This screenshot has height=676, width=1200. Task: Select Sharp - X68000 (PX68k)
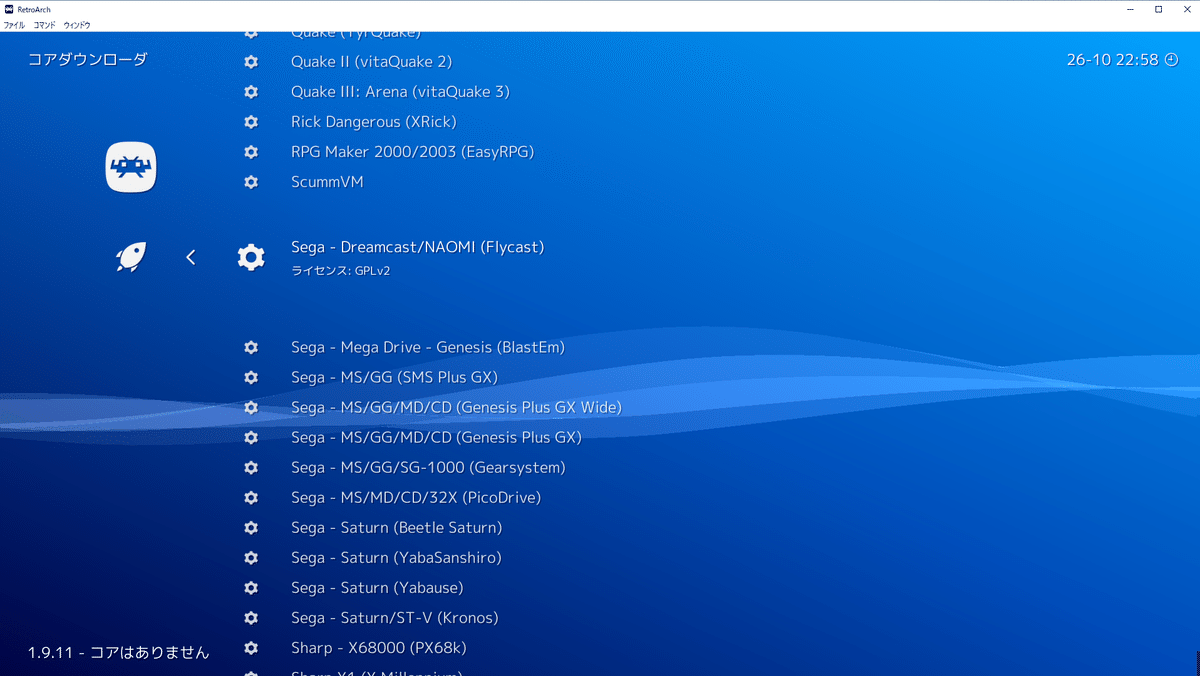(379, 647)
